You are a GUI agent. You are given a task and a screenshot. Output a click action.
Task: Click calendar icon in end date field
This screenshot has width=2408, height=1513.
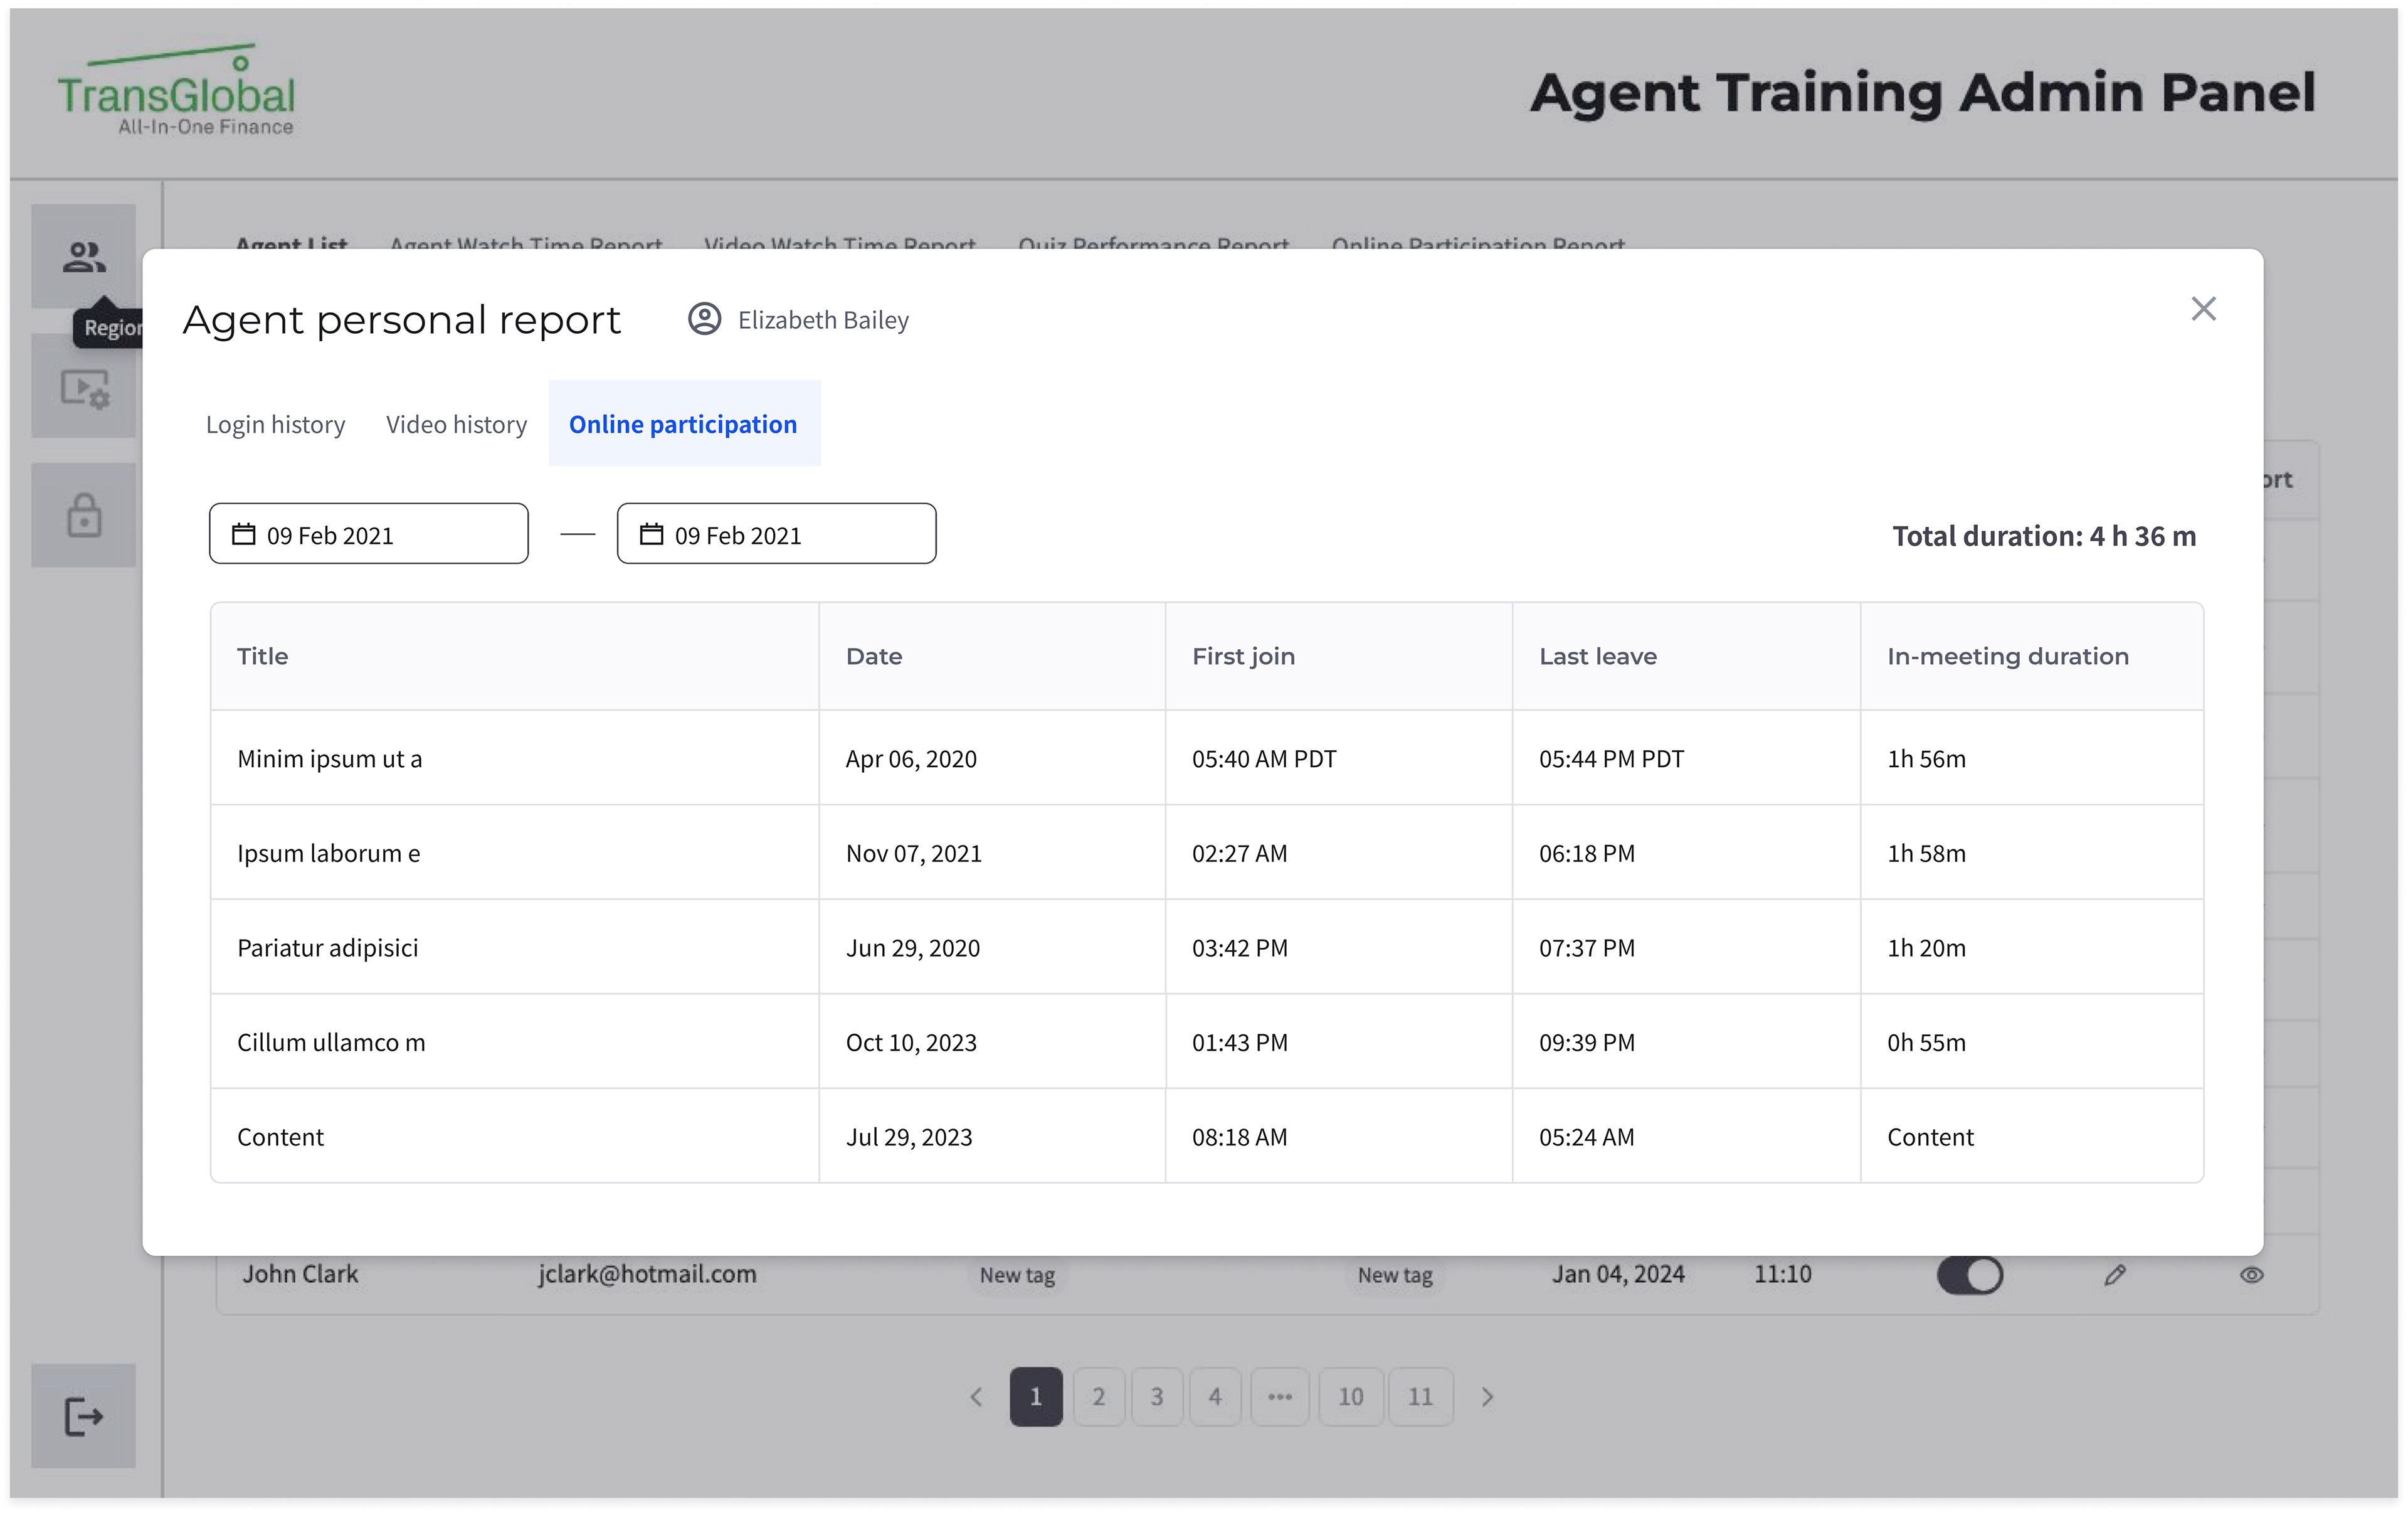(x=652, y=534)
